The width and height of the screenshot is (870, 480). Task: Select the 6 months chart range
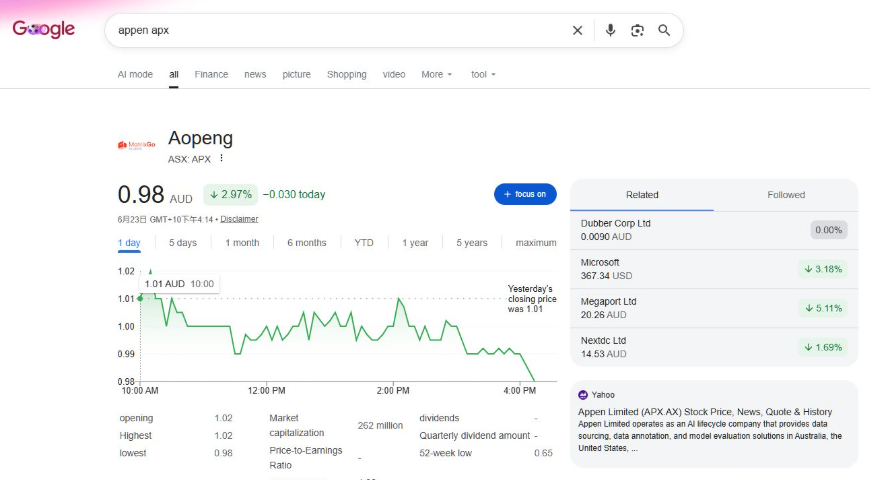click(307, 243)
